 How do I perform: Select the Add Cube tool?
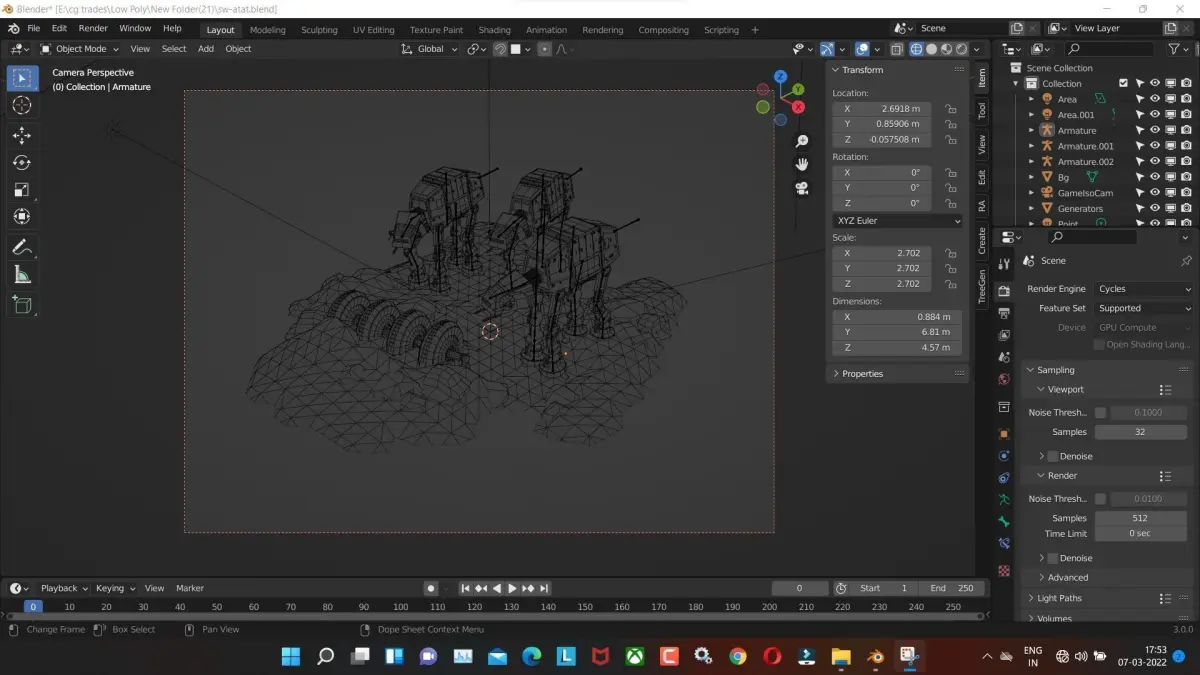tap(22, 305)
